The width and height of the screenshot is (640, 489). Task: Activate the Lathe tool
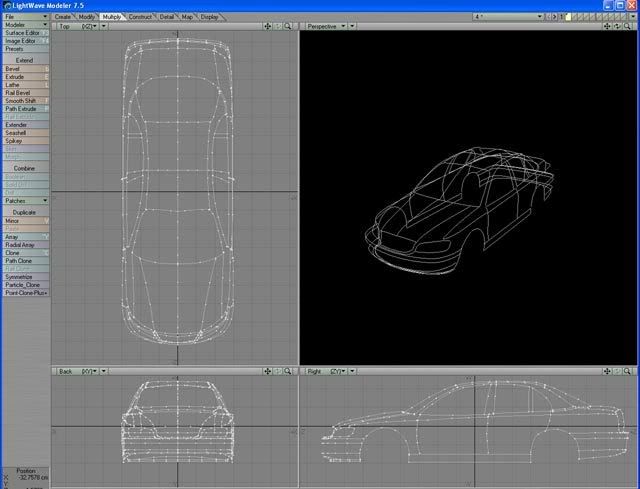pyautogui.click(x=26, y=84)
